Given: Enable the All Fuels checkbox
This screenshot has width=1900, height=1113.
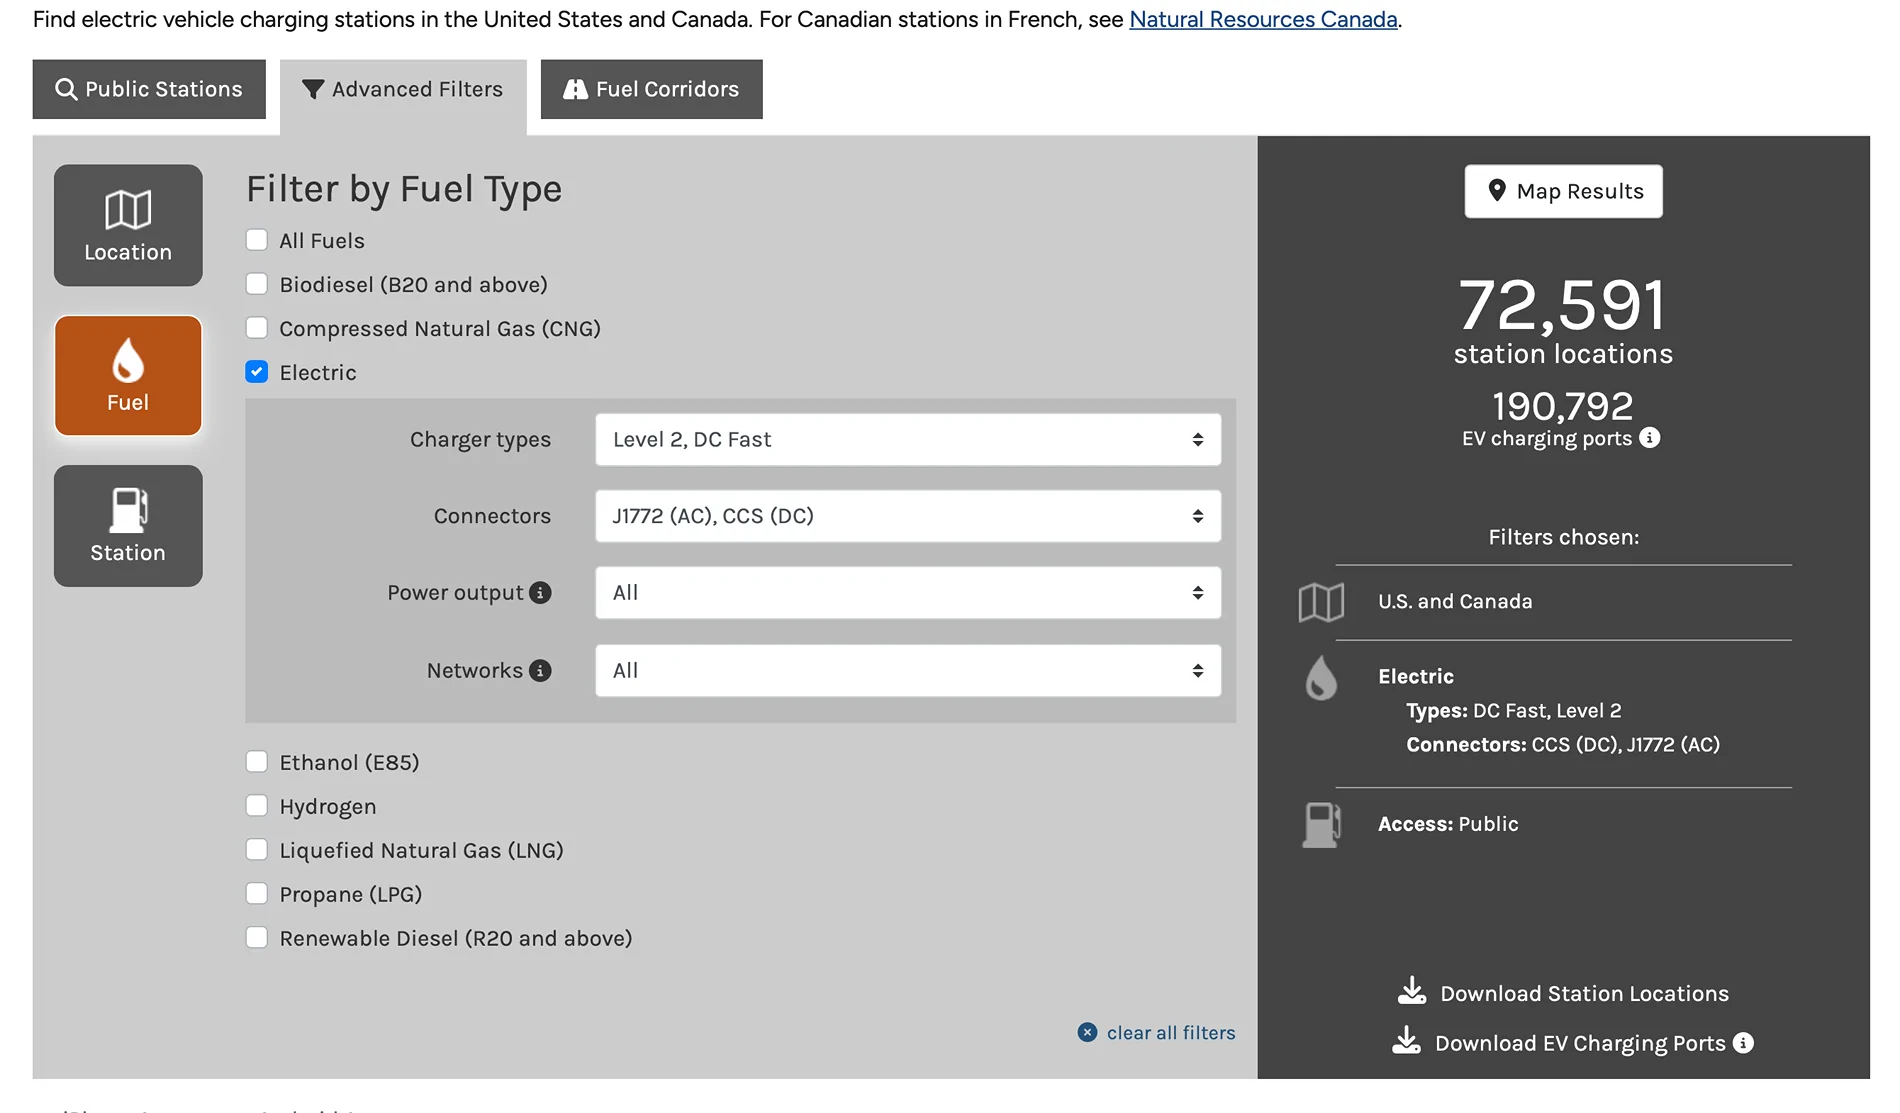Looking at the screenshot, I should click(257, 240).
